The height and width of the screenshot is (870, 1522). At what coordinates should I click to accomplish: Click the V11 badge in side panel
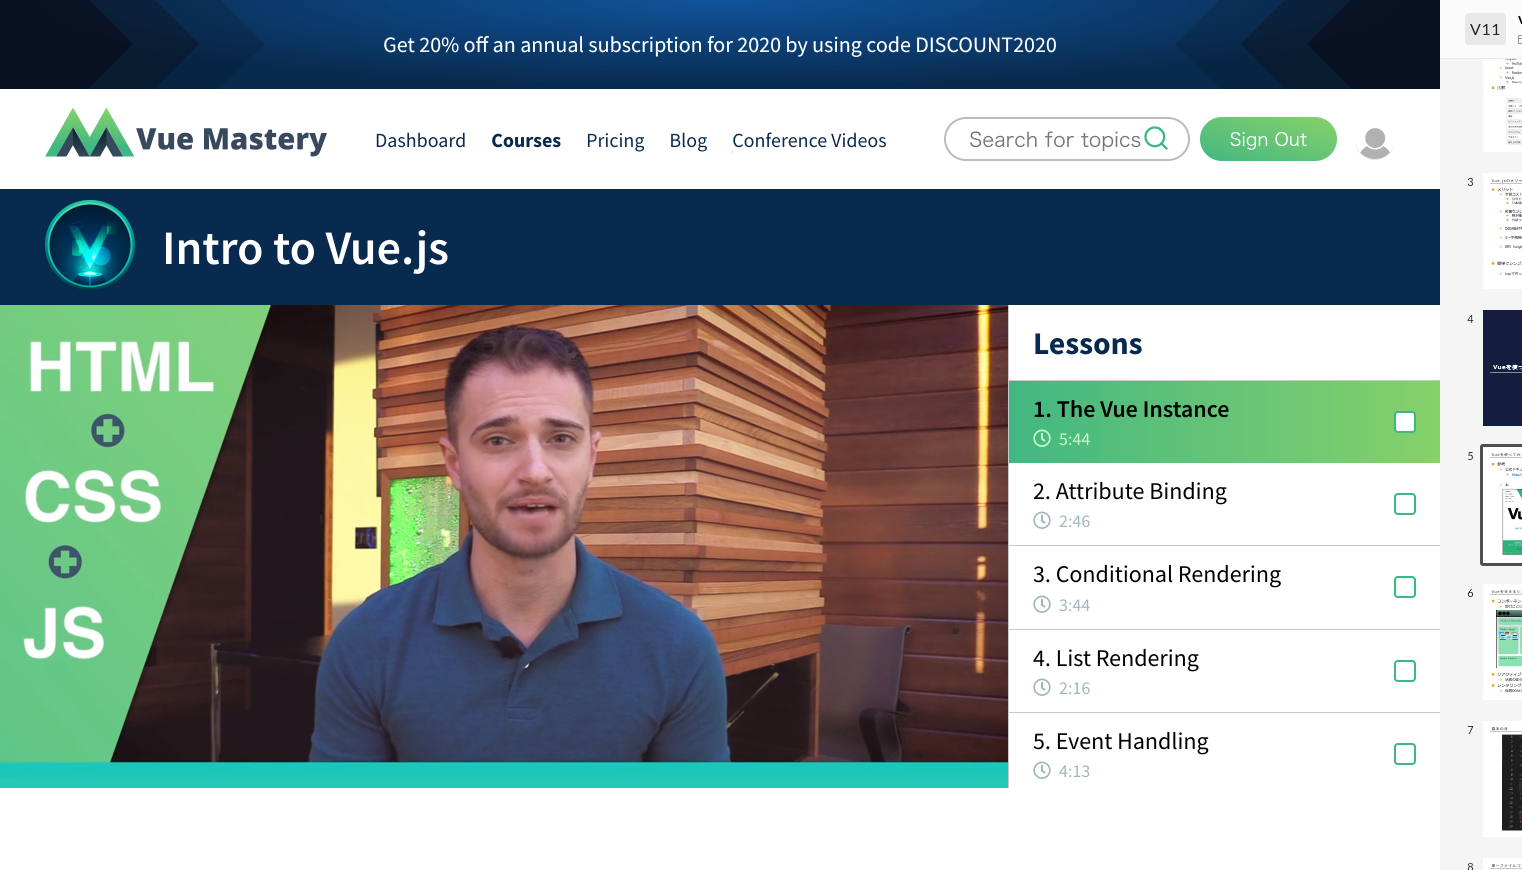[x=1485, y=29]
